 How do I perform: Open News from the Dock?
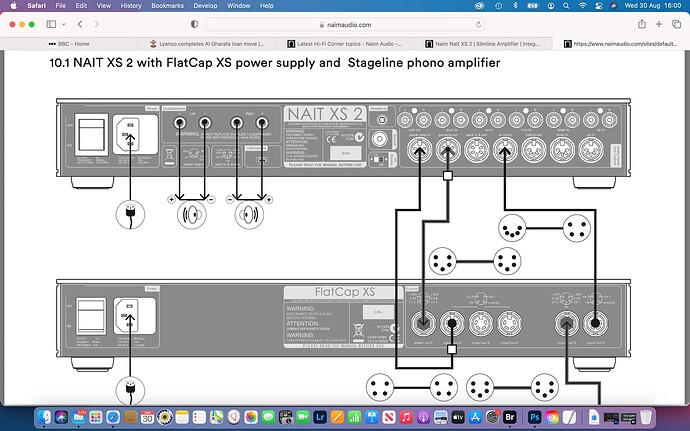point(389,416)
